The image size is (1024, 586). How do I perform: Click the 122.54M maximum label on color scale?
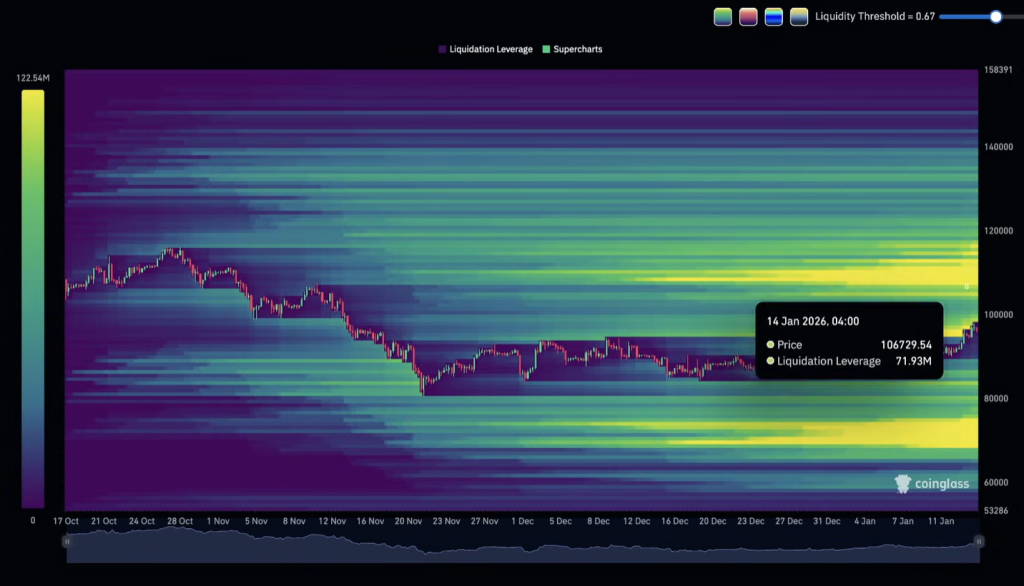[32, 77]
